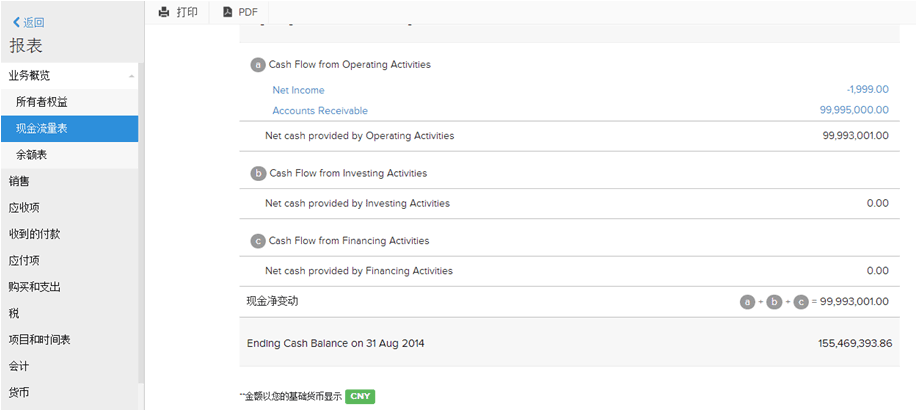Click the circled 'a' badge beside Operating Activities
This screenshot has height=411, width=917.
[x=258, y=65]
